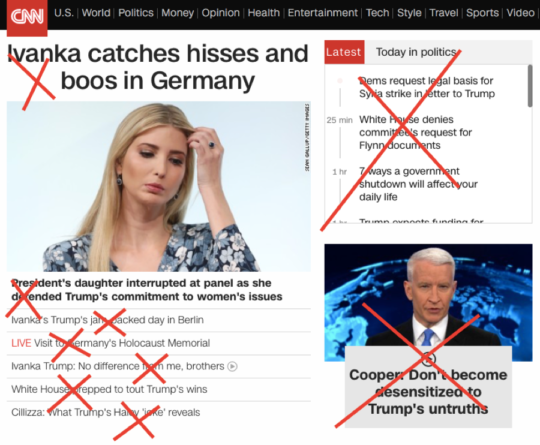This screenshot has width=540, height=445.
Task: Click the Latest panel scrollbar
Action: click(x=530, y=86)
